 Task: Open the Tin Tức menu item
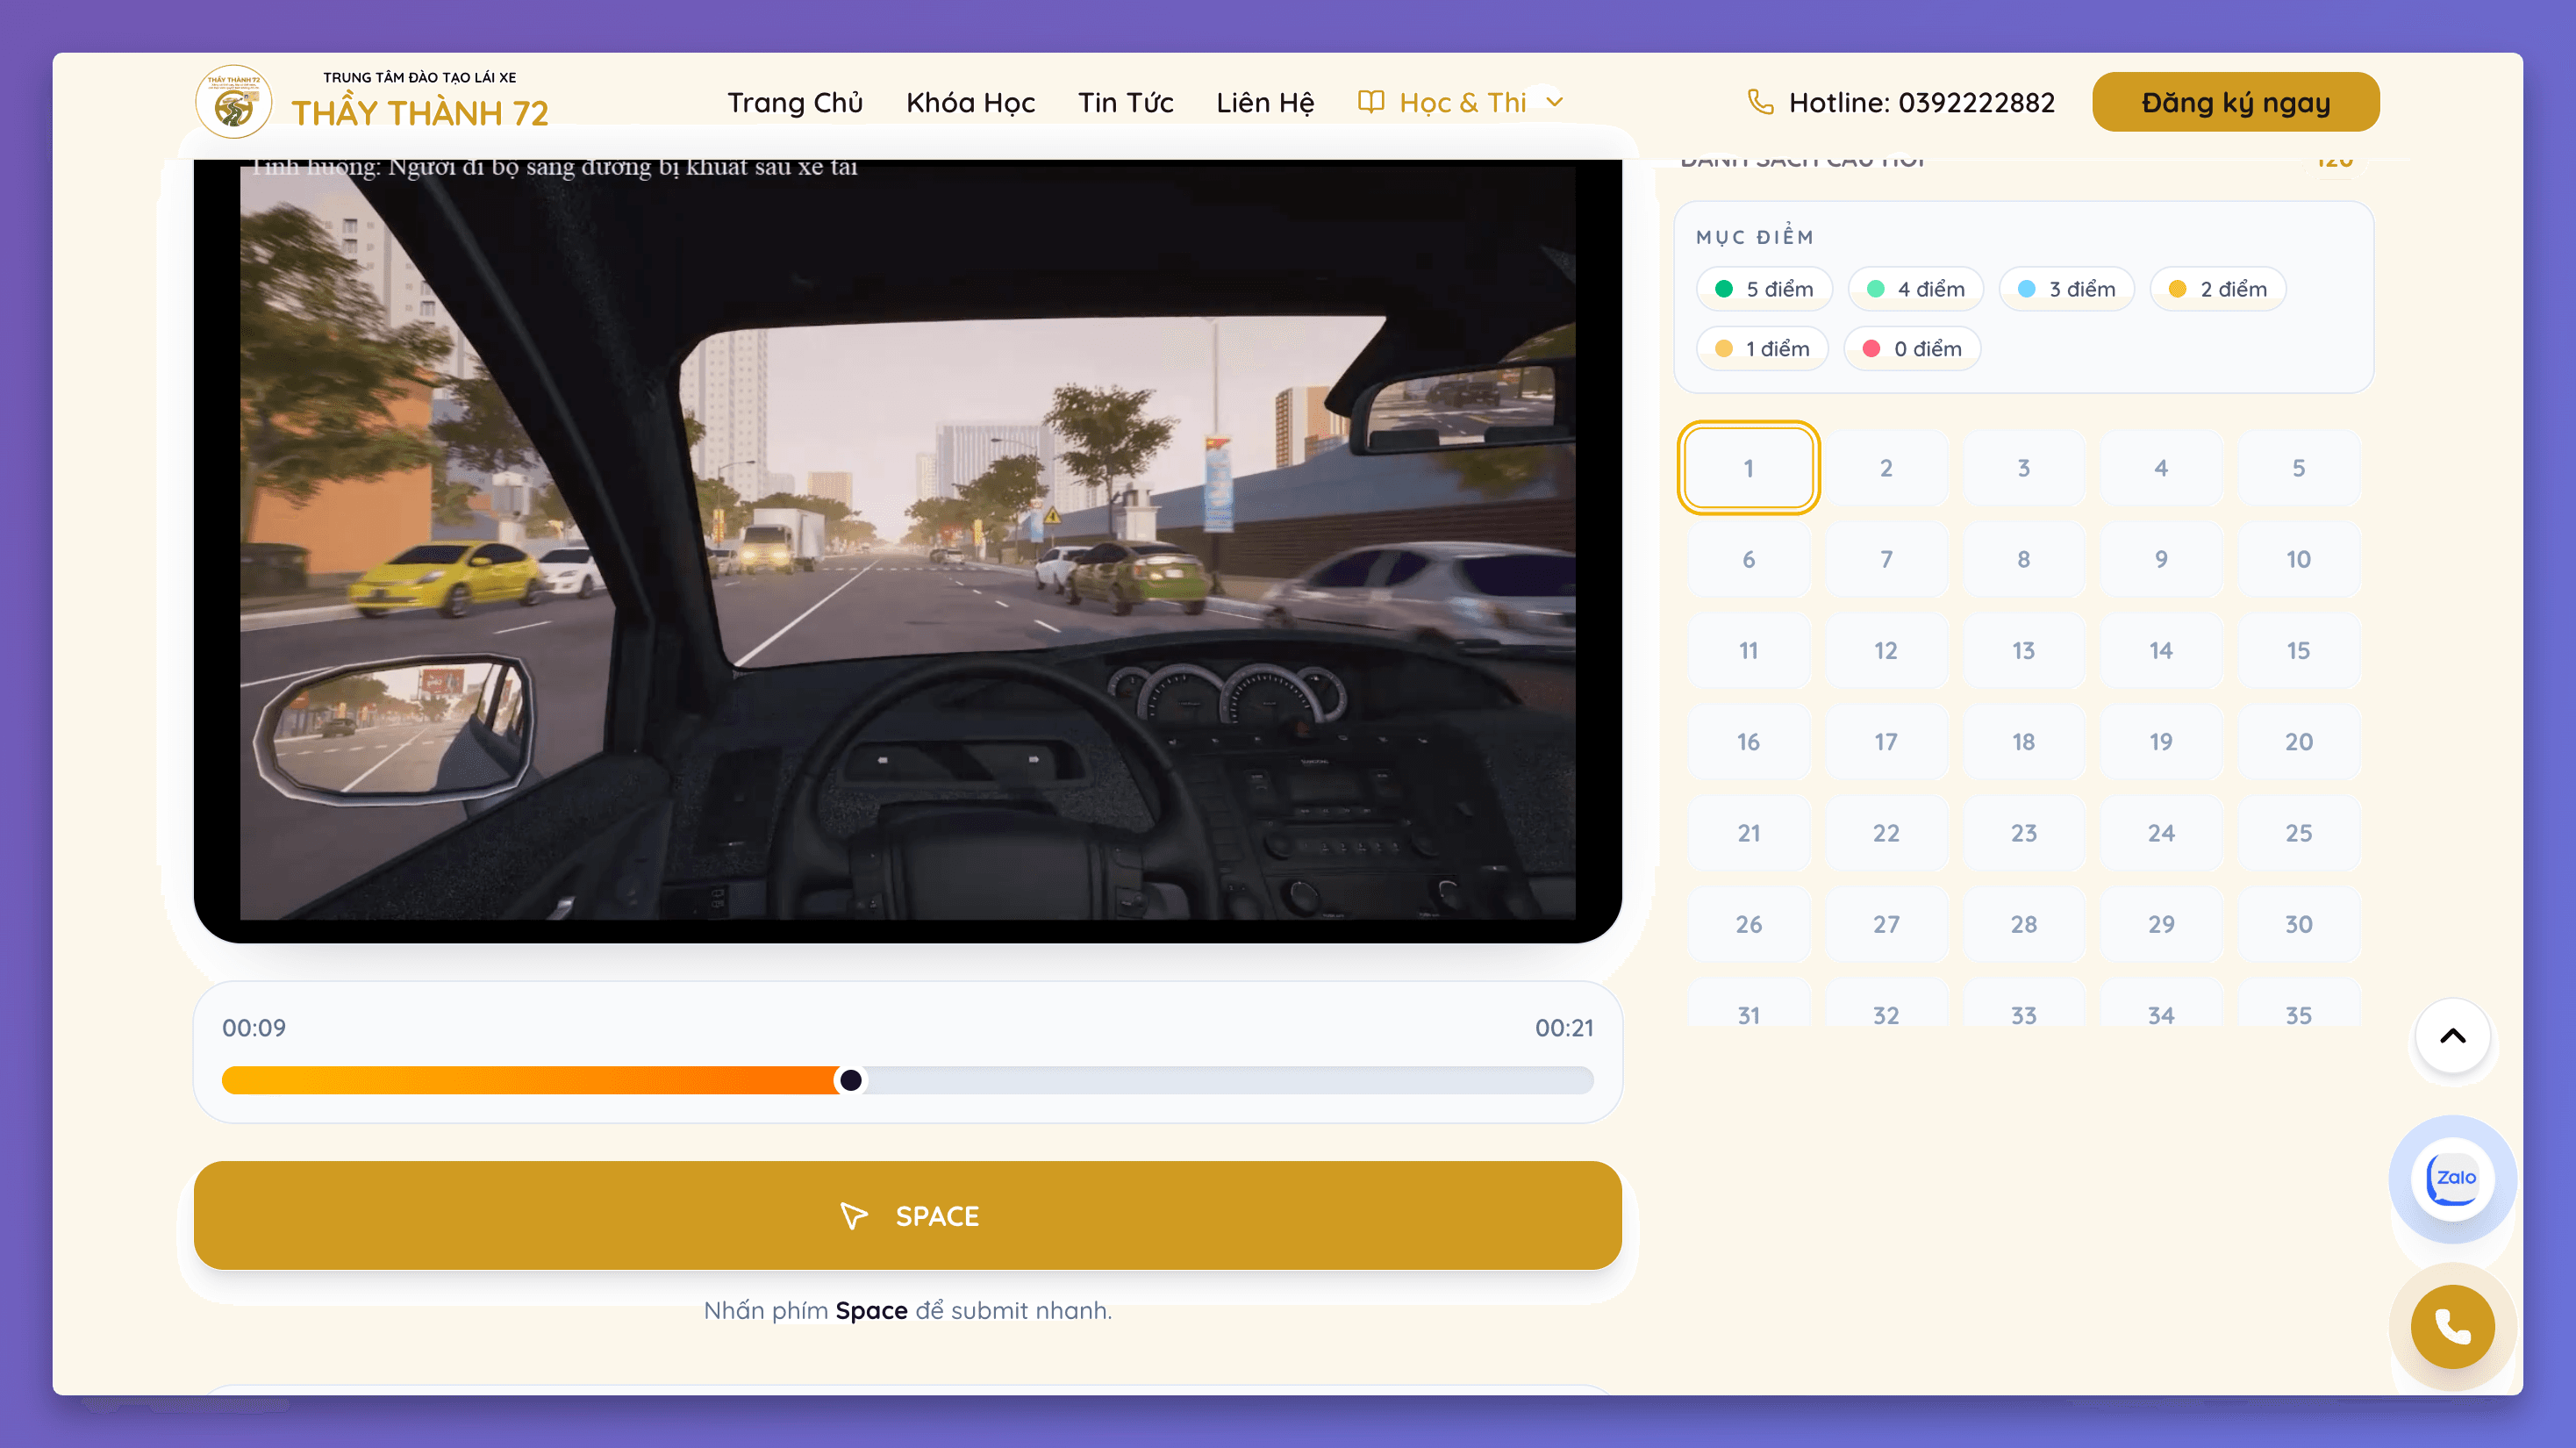coord(1125,102)
